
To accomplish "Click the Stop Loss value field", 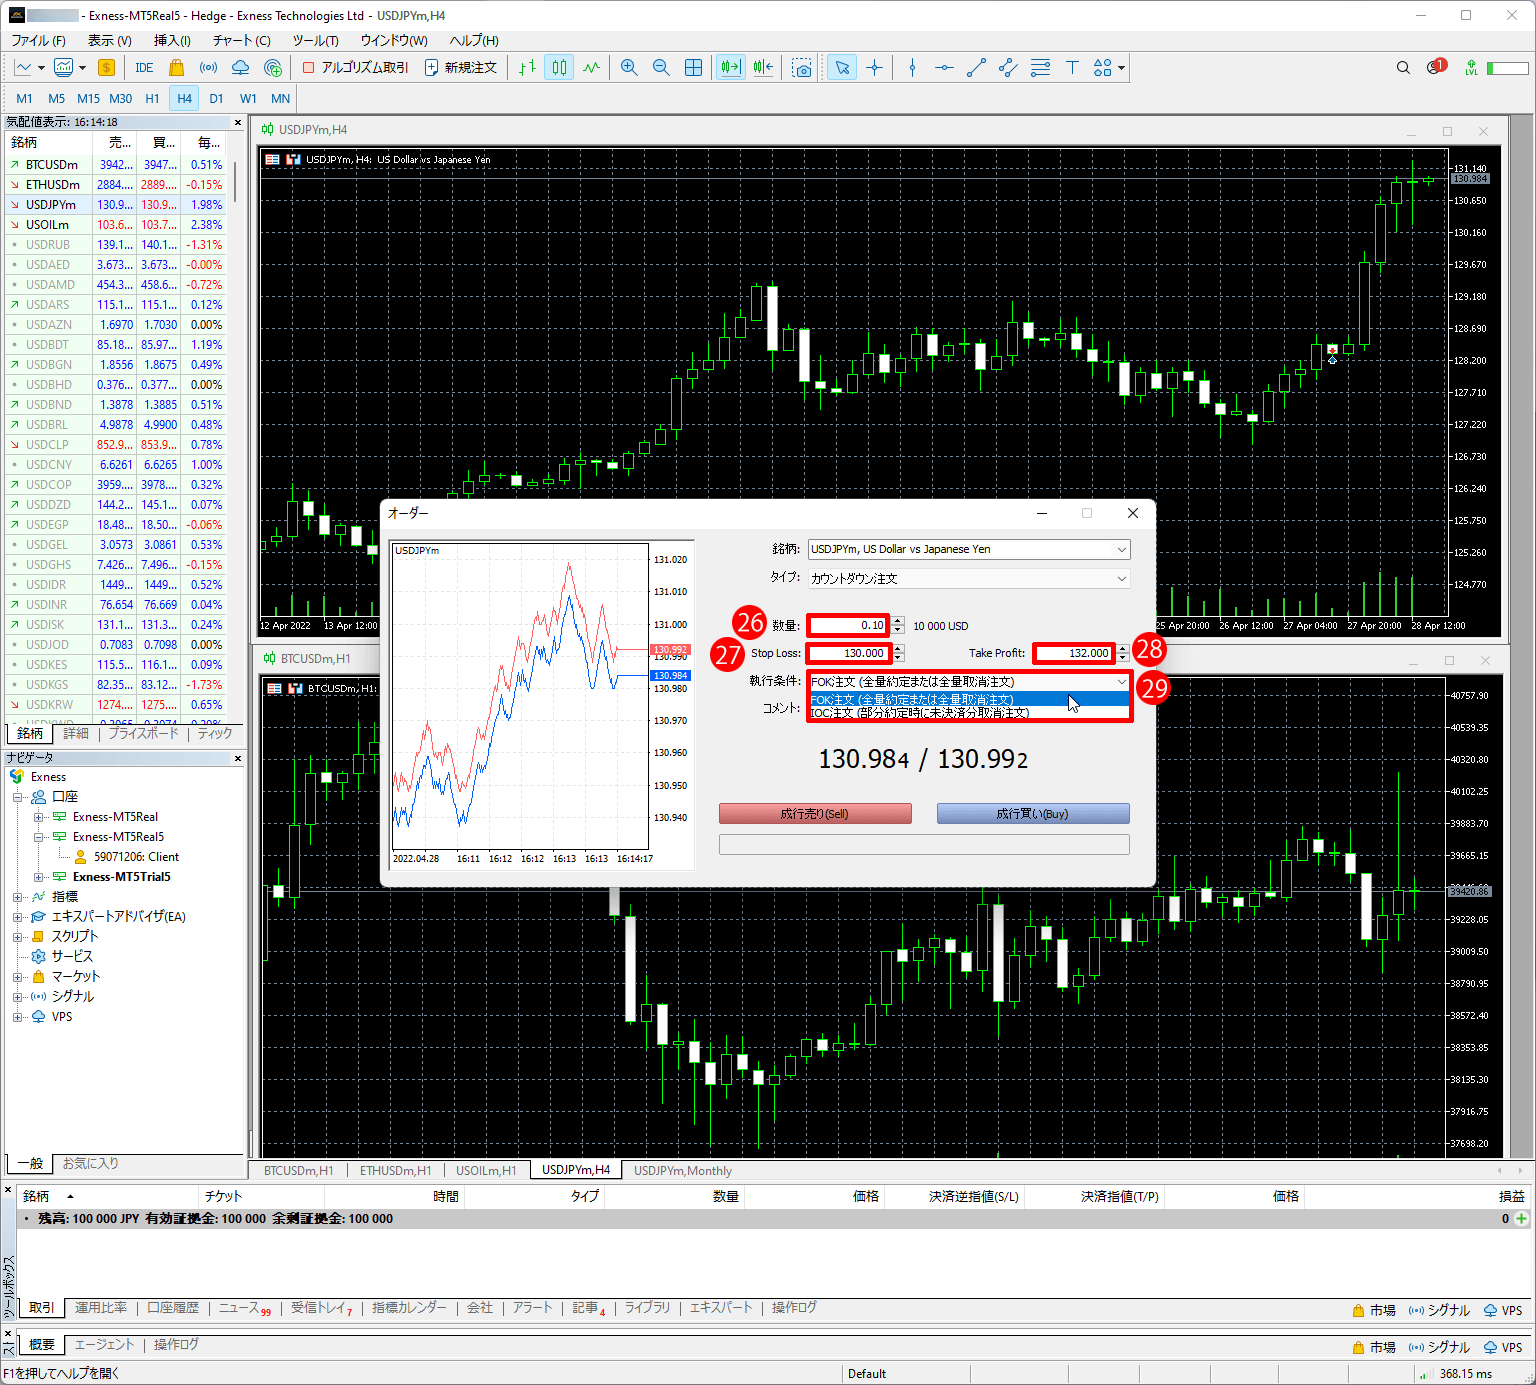I will pos(848,653).
